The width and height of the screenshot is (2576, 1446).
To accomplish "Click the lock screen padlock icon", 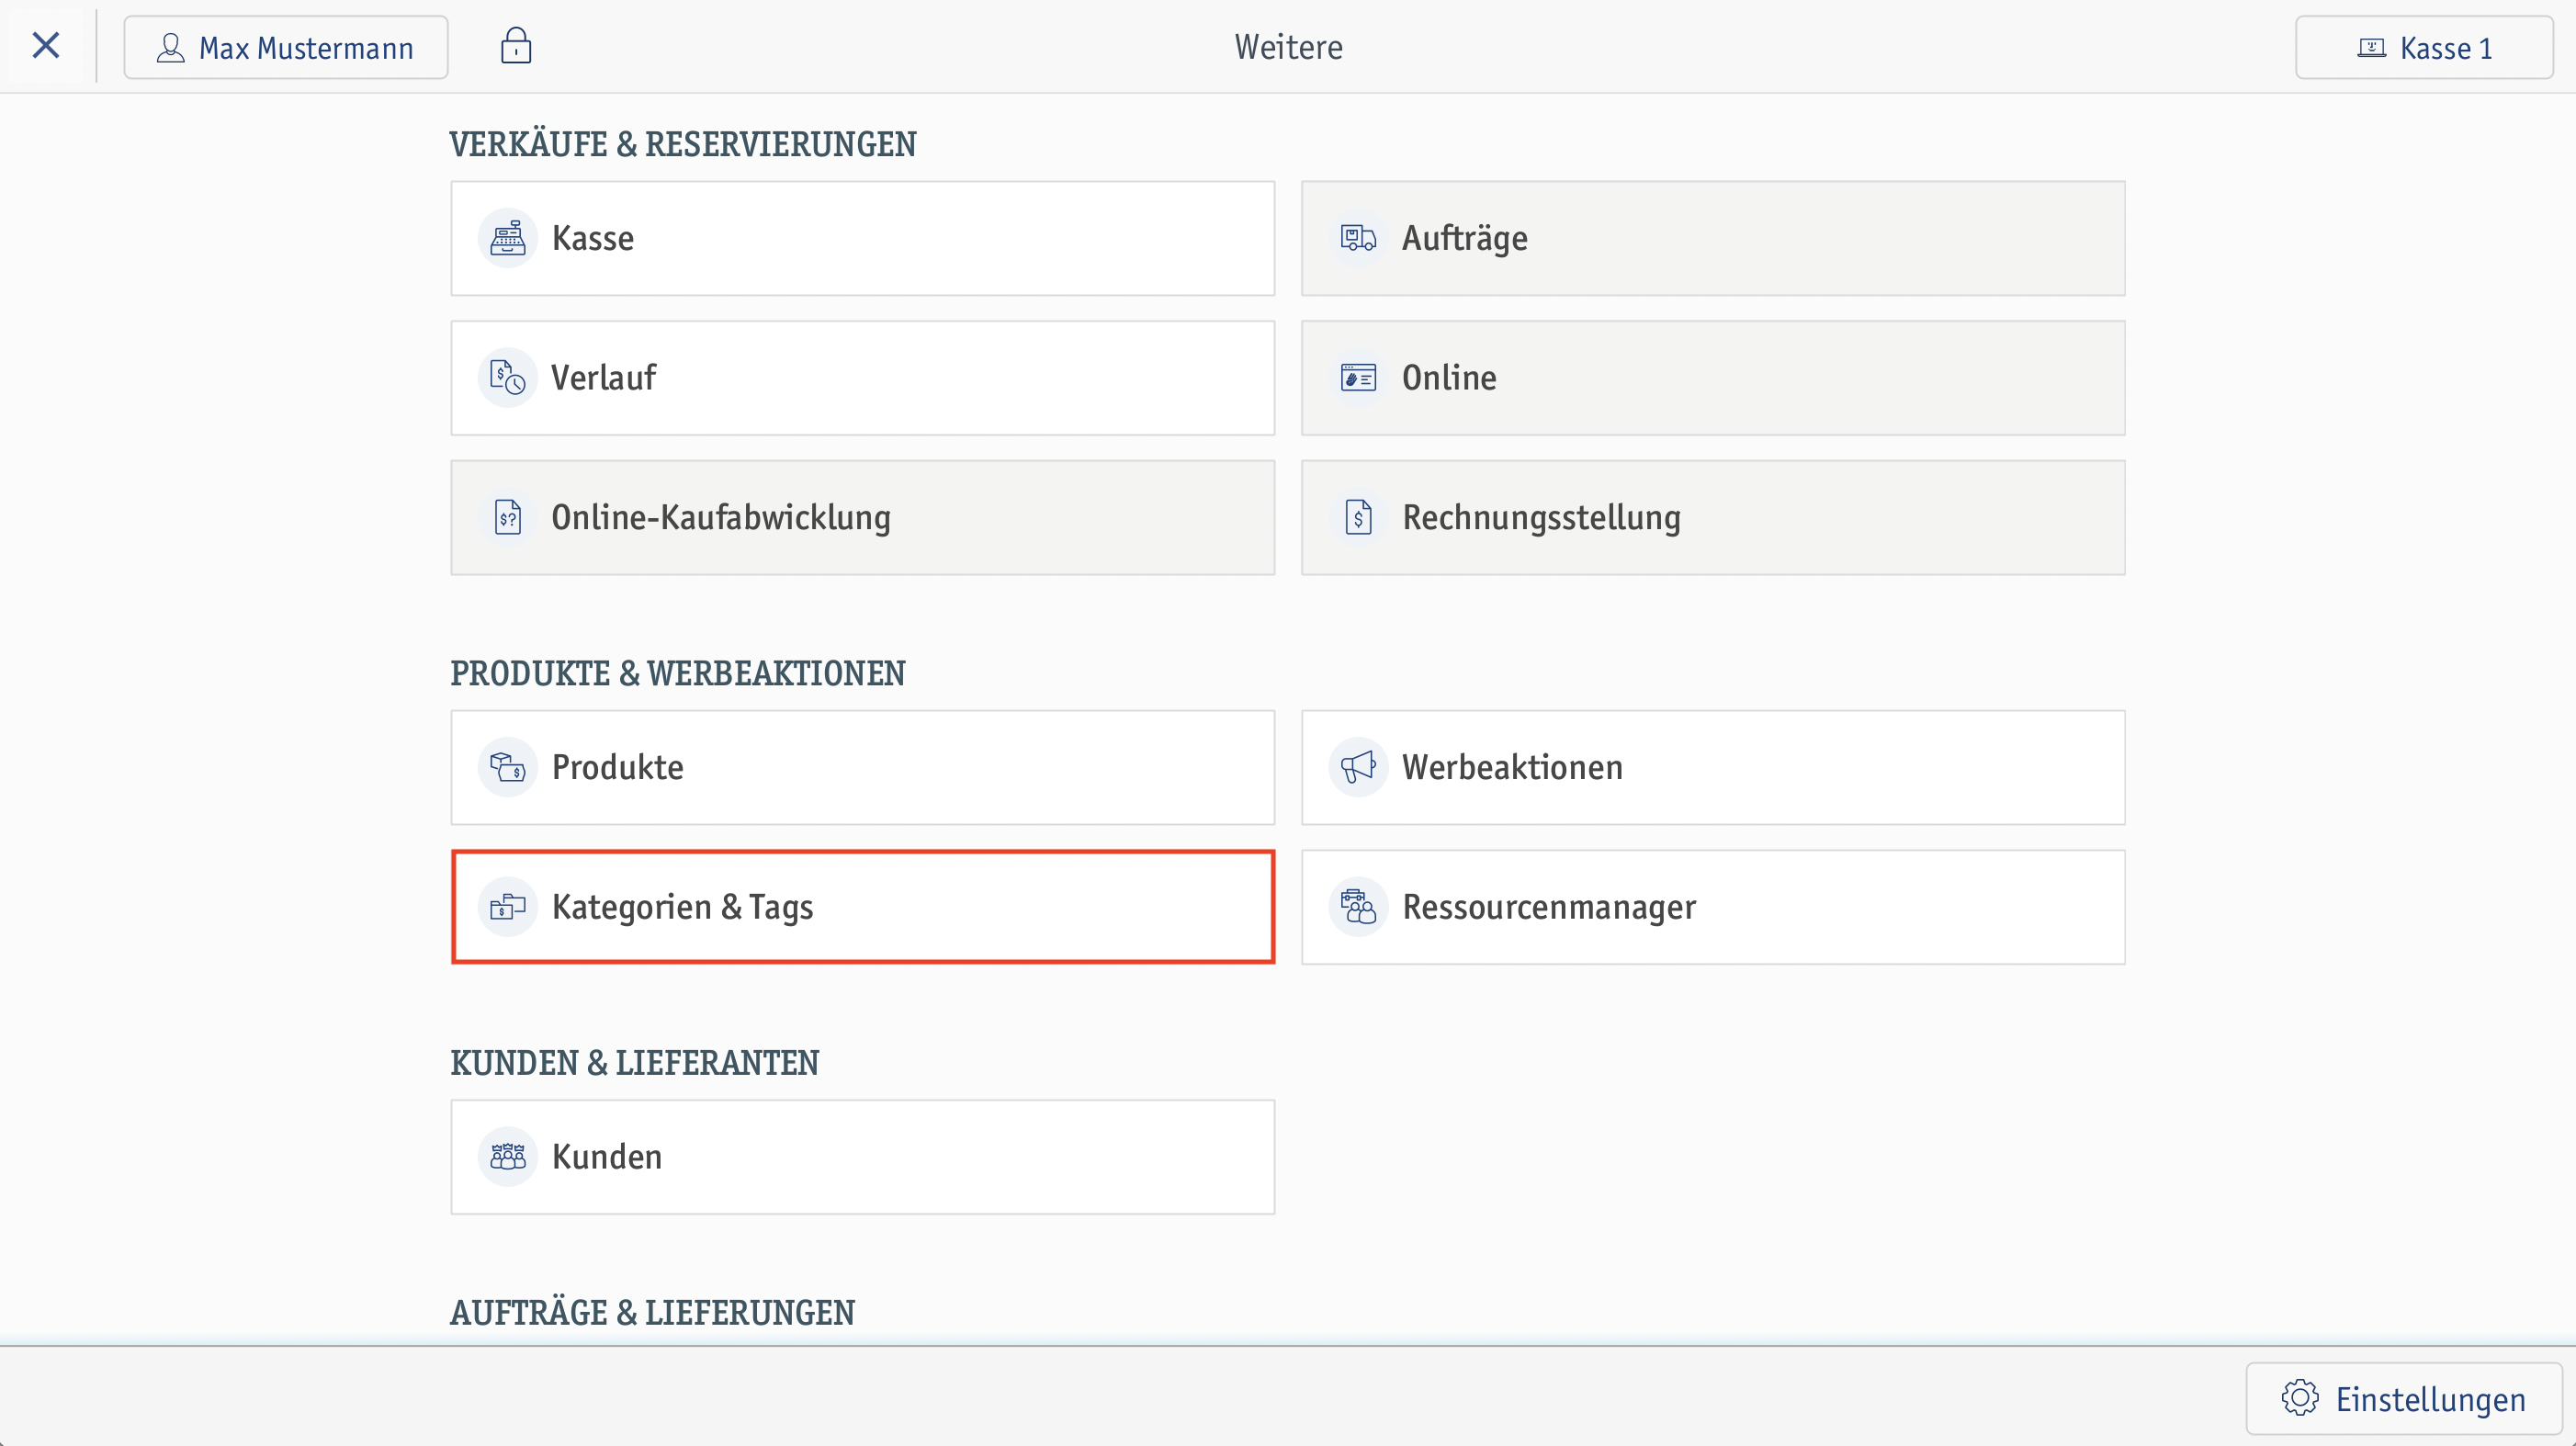I will point(516,46).
